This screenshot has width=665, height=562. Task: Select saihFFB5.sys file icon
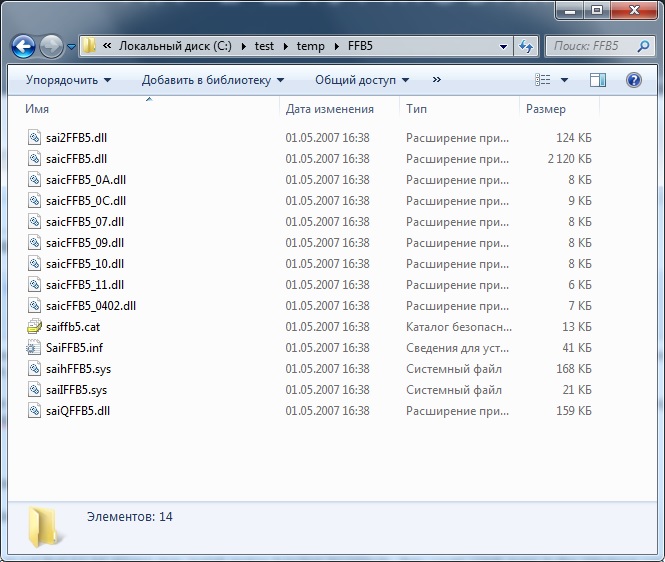click(x=34, y=369)
